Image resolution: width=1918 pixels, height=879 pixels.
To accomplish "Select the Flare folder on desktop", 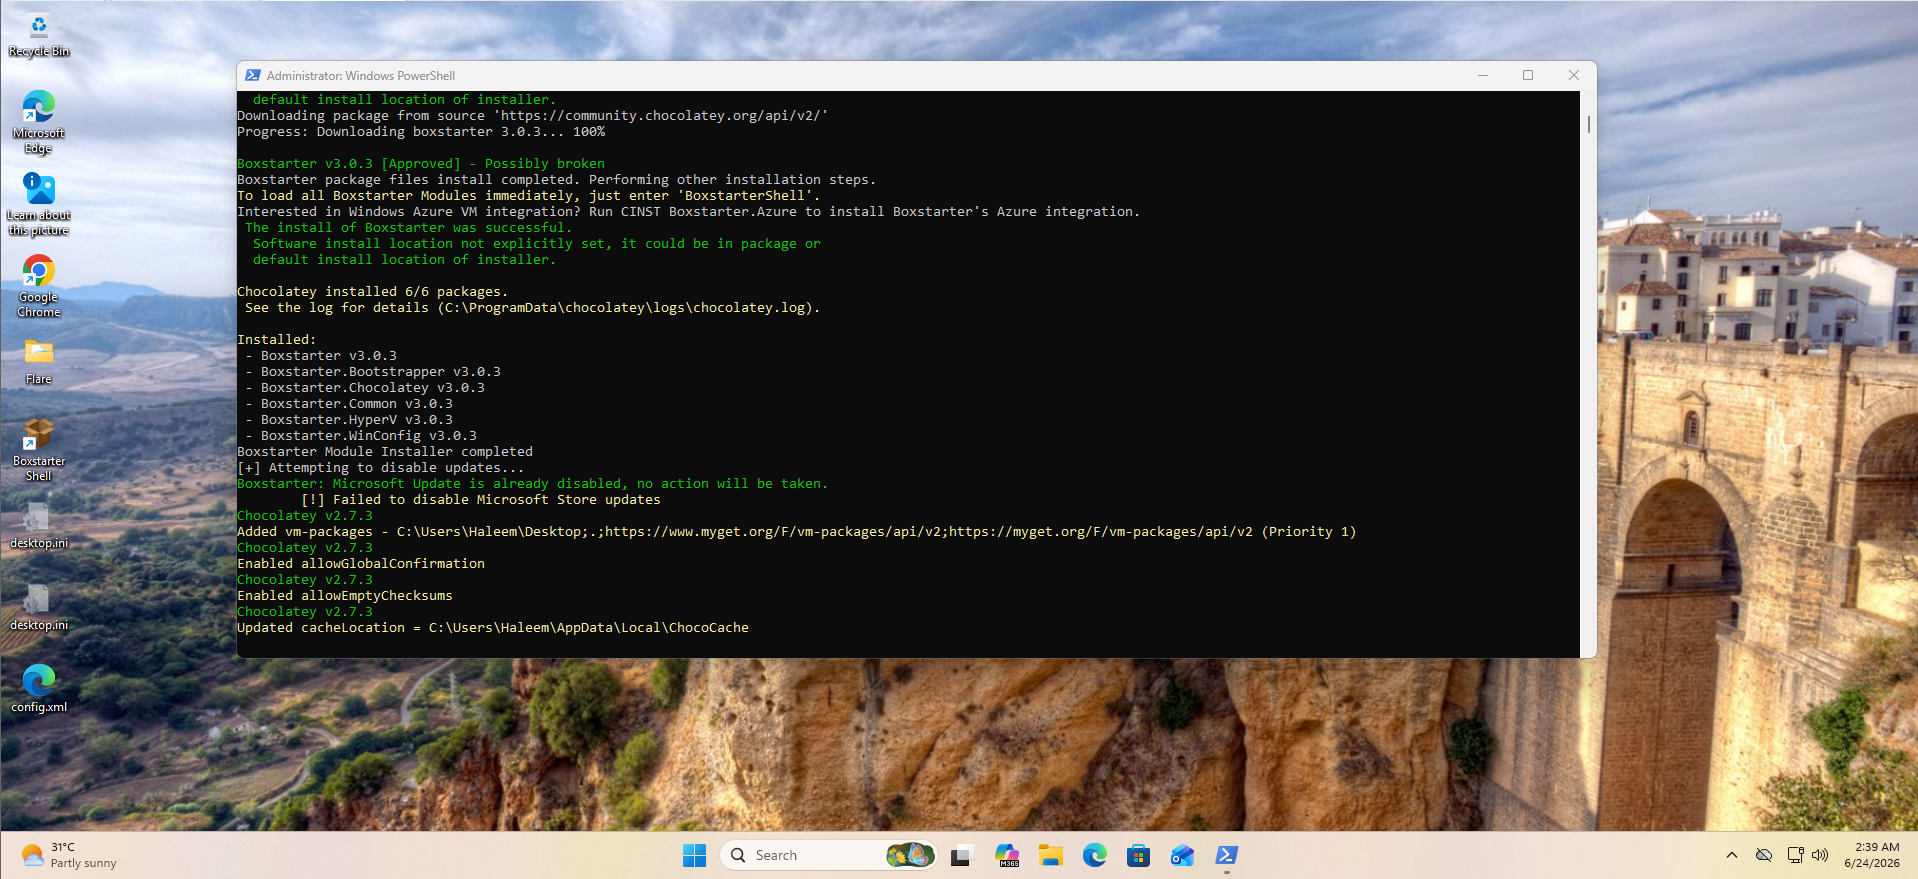I will point(39,361).
